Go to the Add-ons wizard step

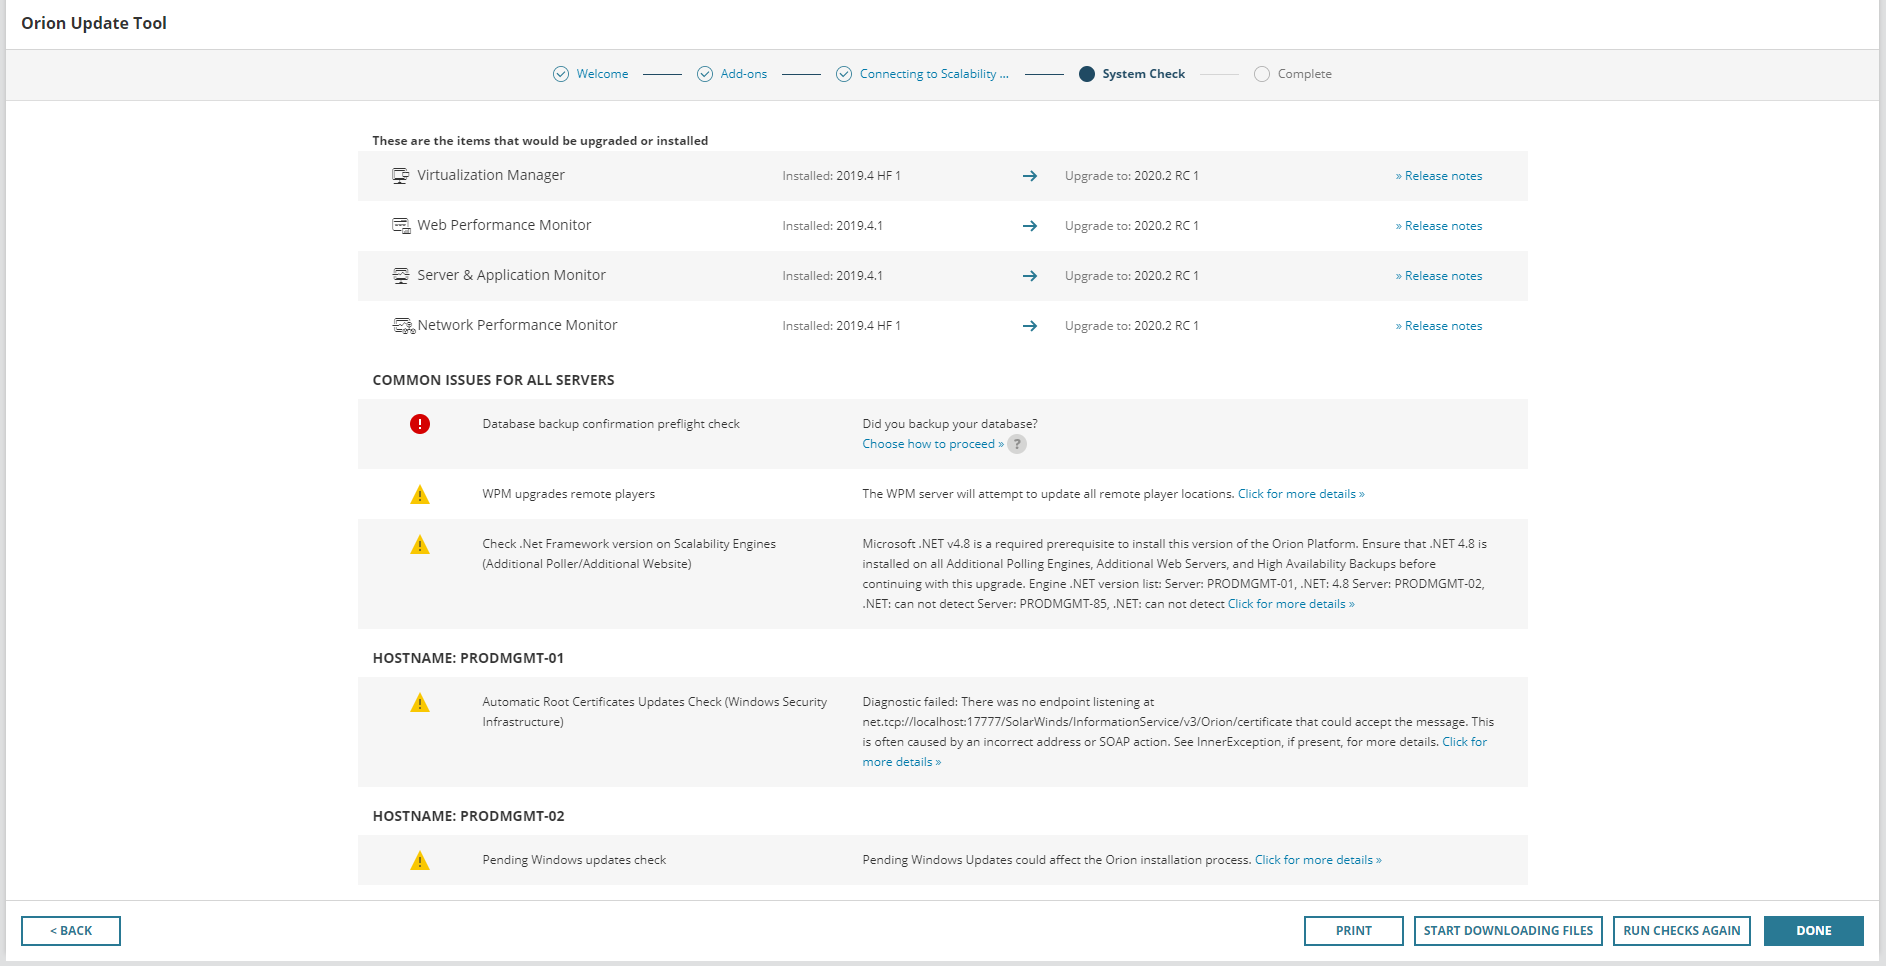pos(744,74)
